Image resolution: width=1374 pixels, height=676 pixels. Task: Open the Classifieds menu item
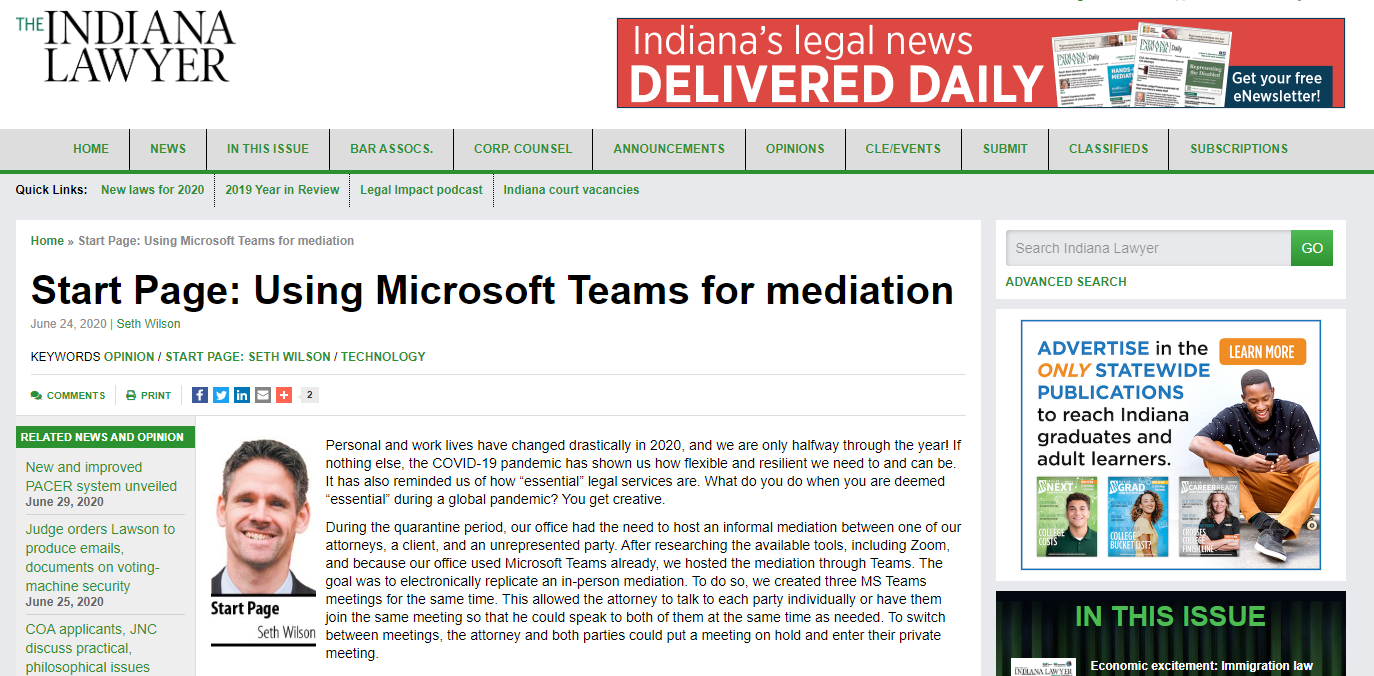point(1109,149)
